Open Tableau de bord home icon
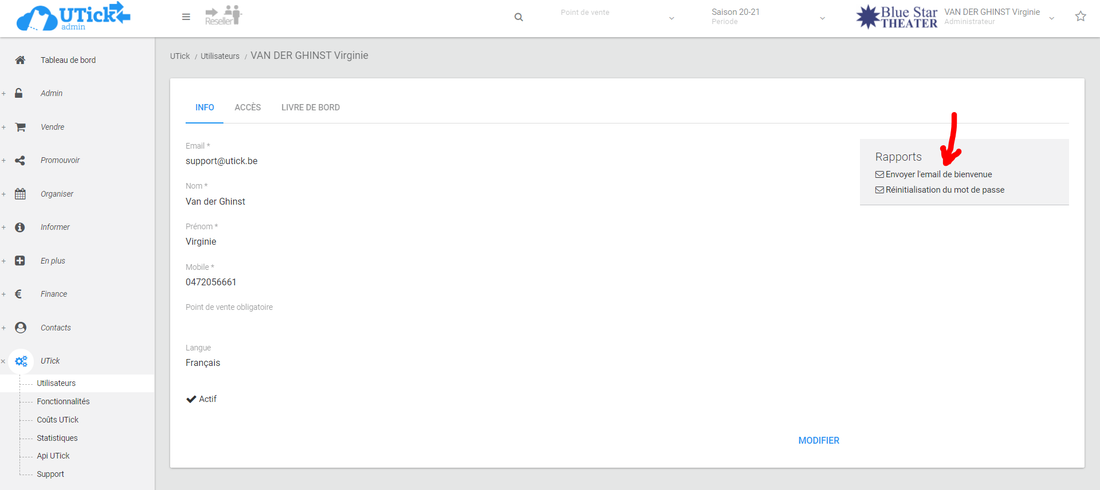 click(x=20, y=60)
